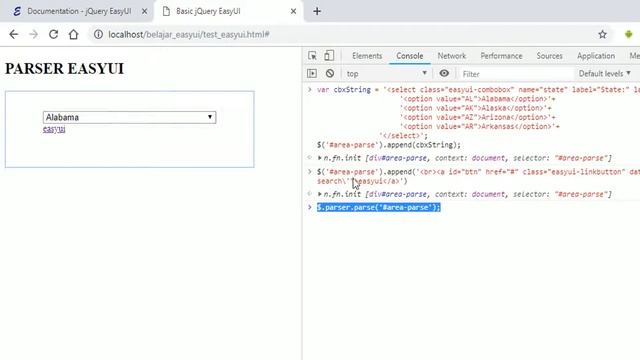Open the Default levels dropdown
The height and width of the screenshot is (360, 640).
(604, 73)
